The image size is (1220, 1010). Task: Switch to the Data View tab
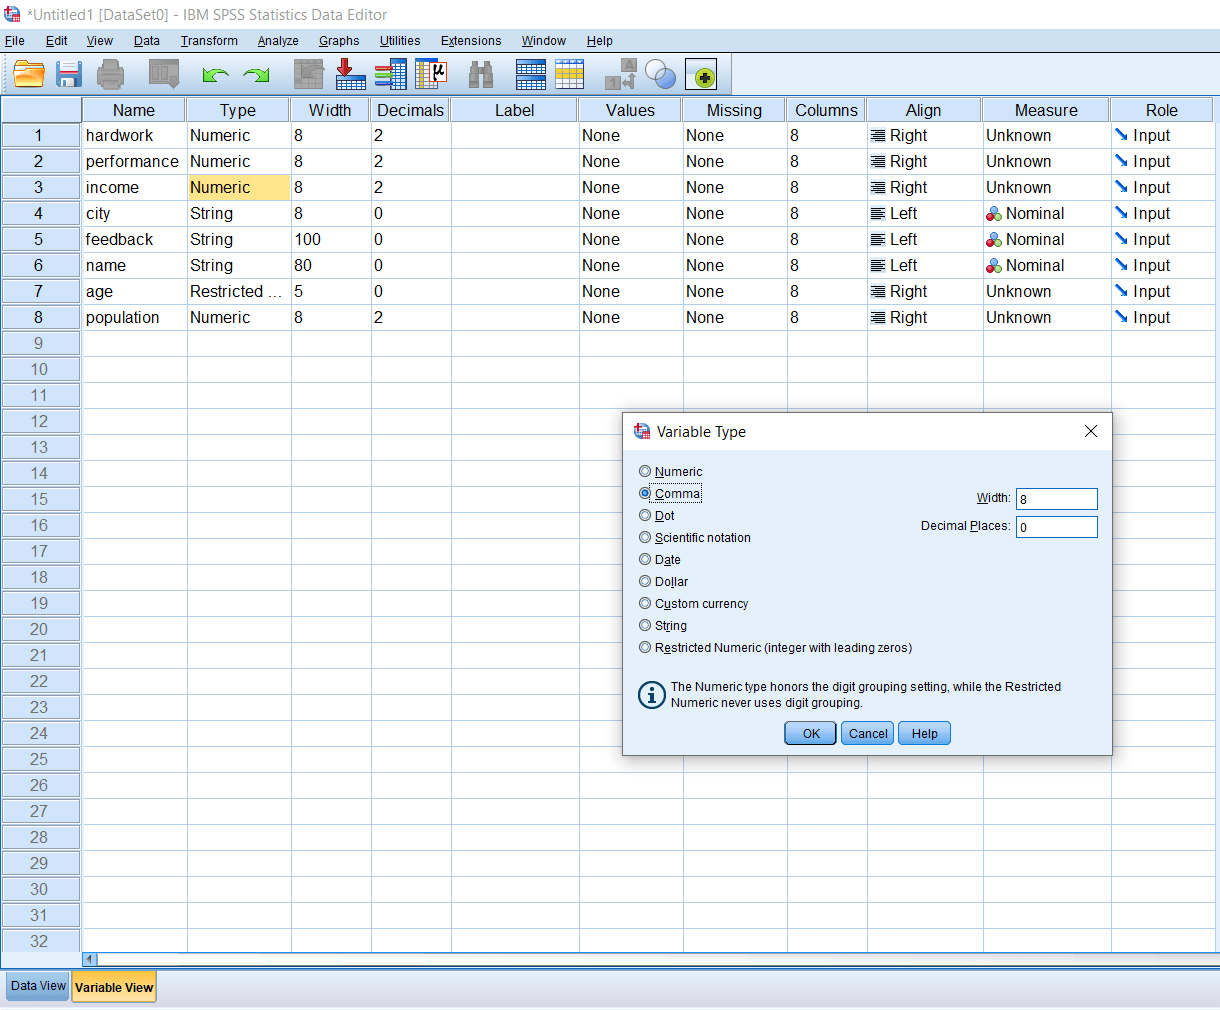click(x=38, y=986)
